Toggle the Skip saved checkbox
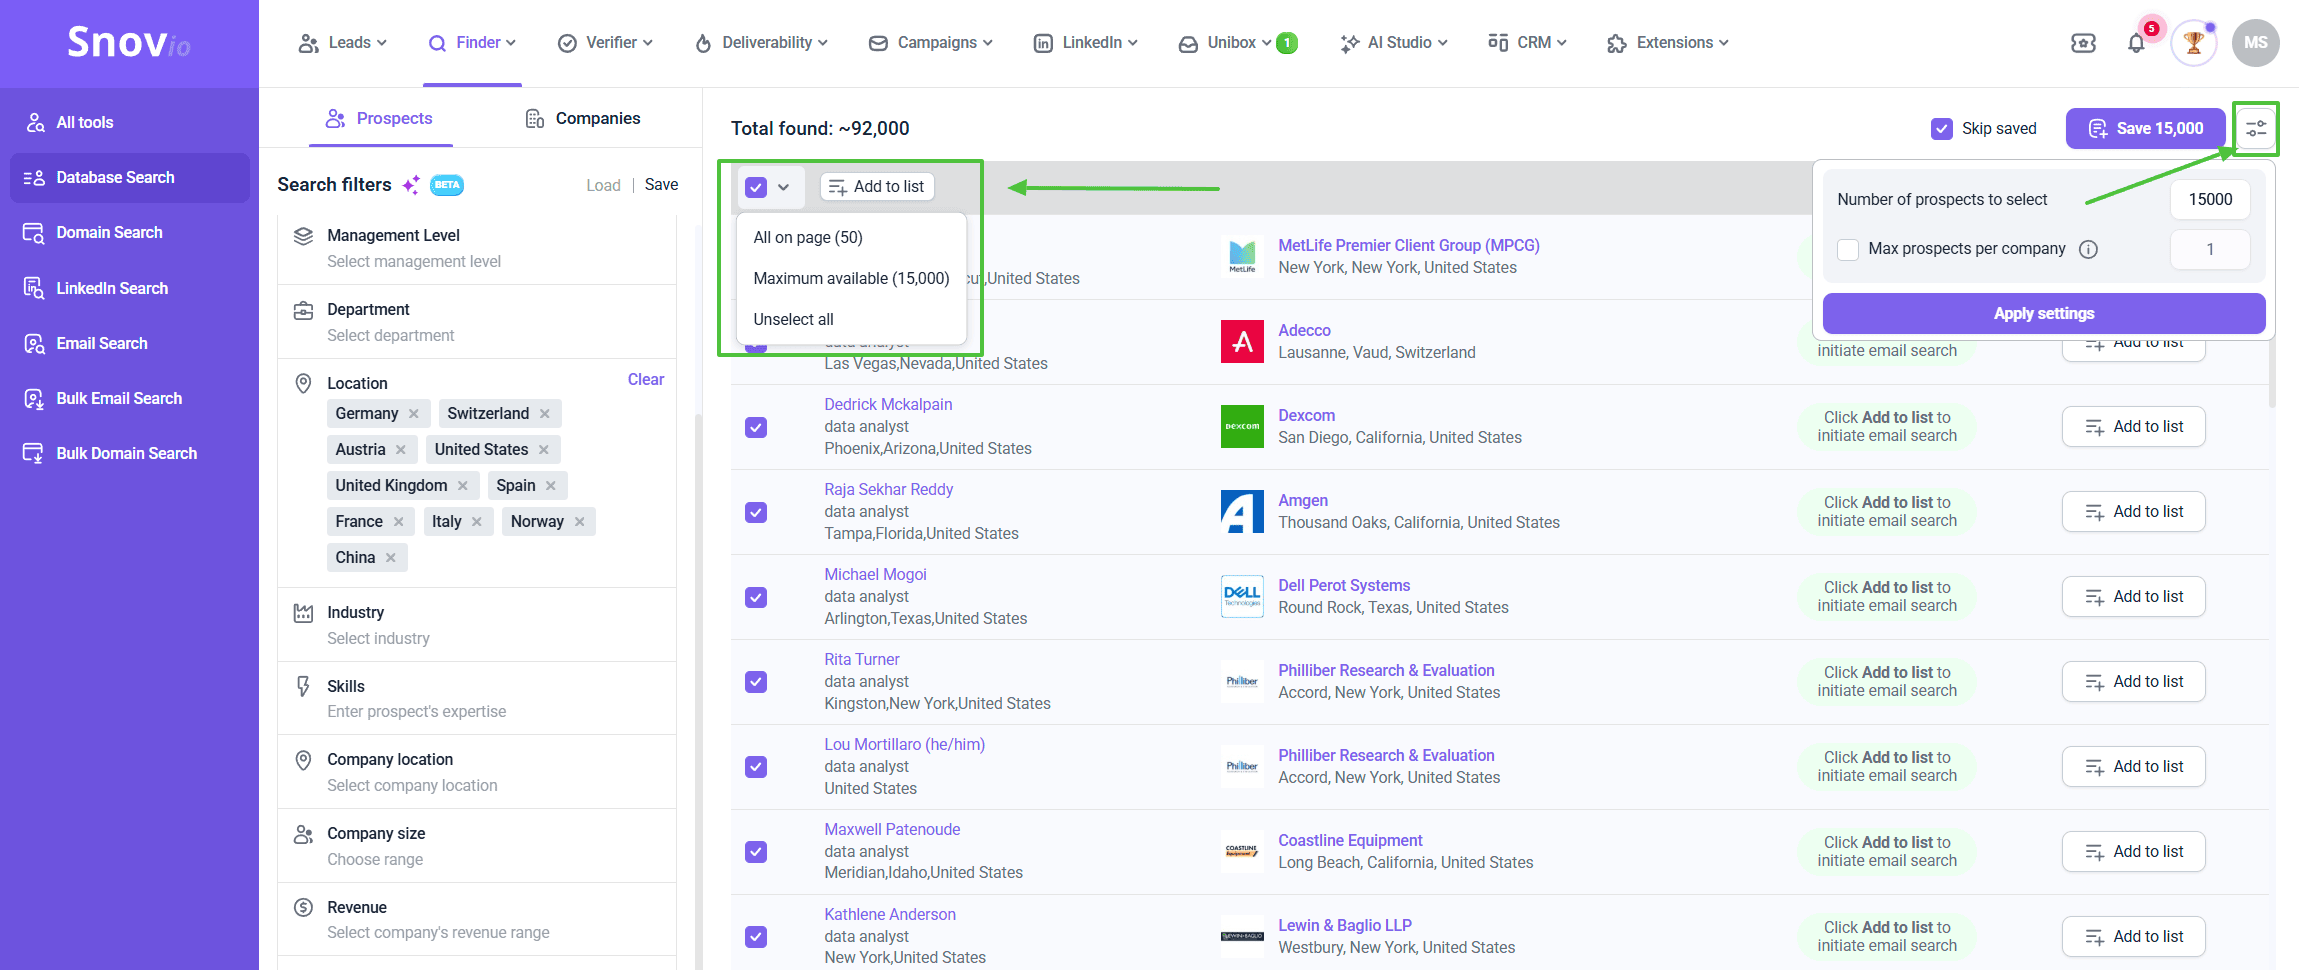2299x970 pixels. pos(1942,129)
